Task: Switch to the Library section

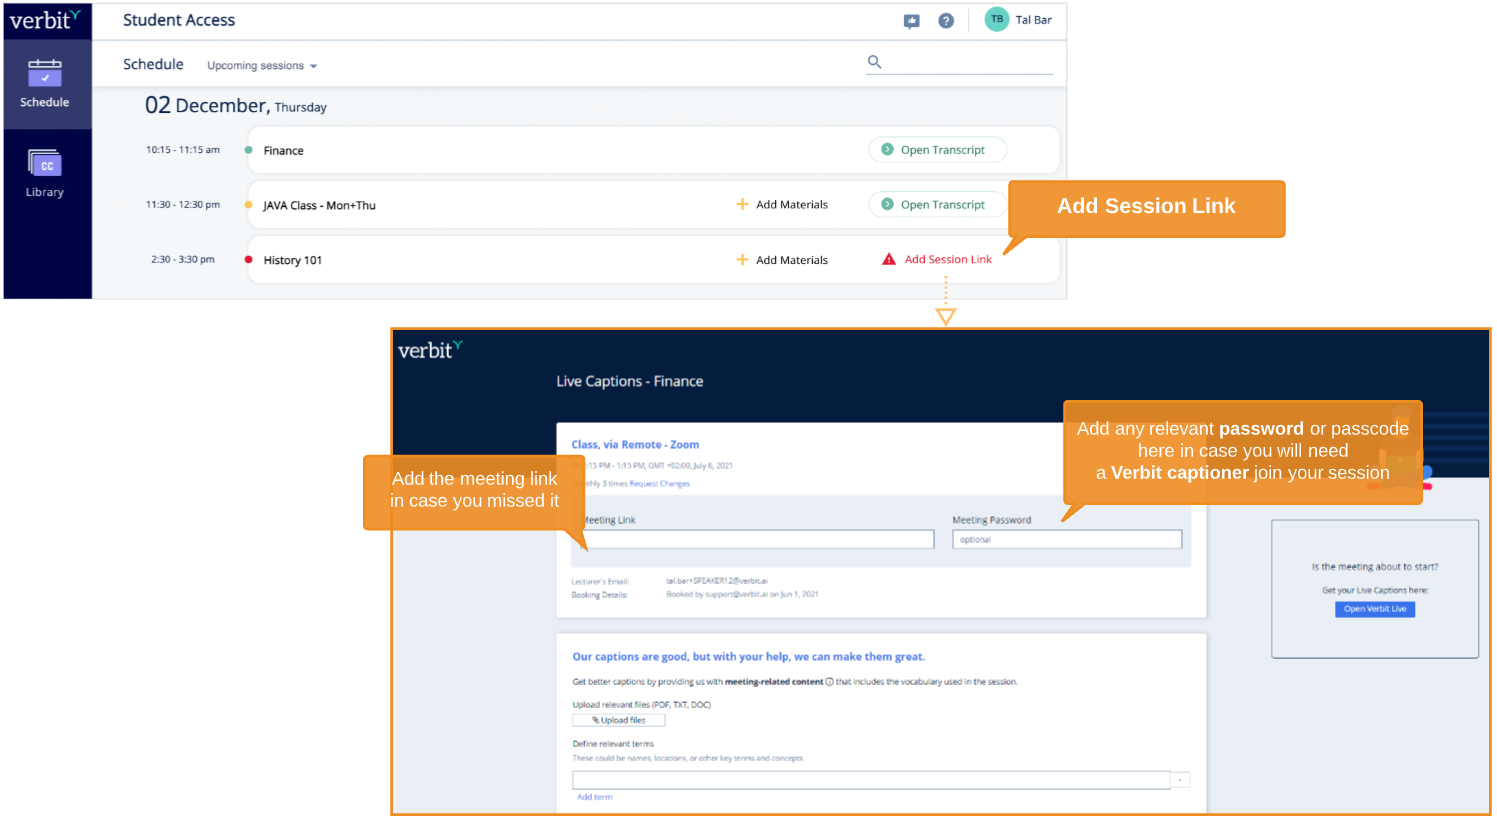Action: (x=45, y=172)
